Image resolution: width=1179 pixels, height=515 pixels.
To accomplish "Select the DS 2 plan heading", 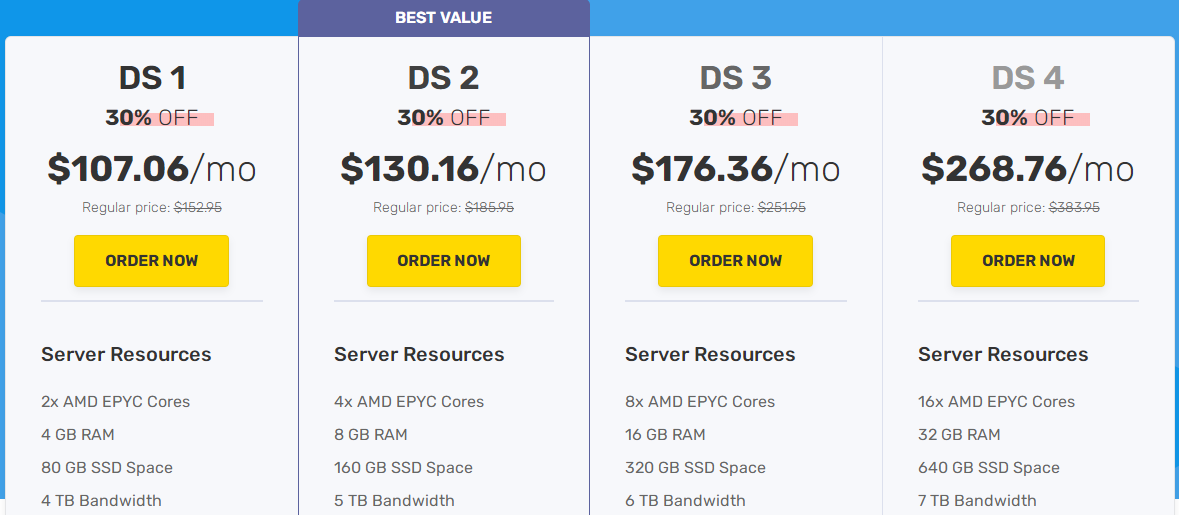I will (443, 78).
